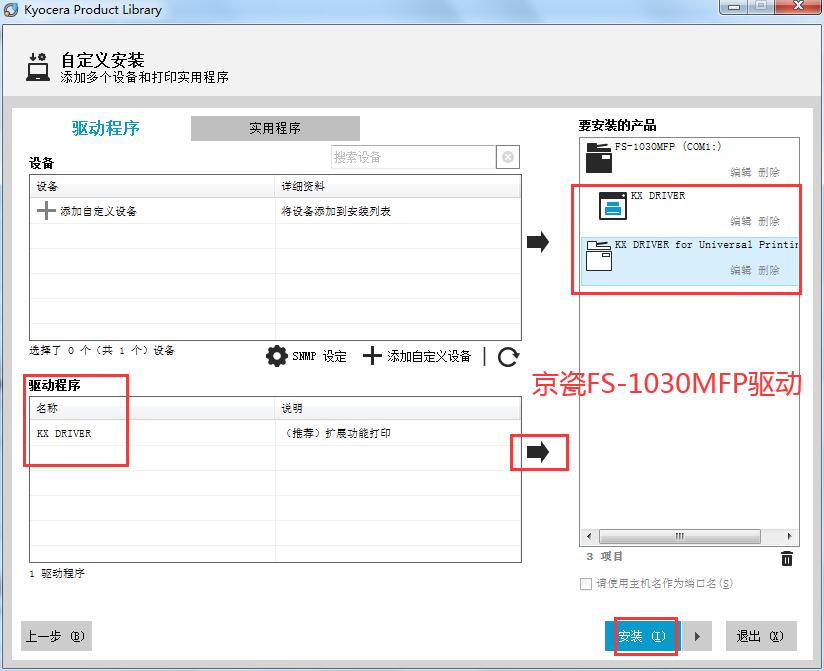Select the KX DRIVER row in driver list
Screen dimensions: 824x671
pos(275,433)
